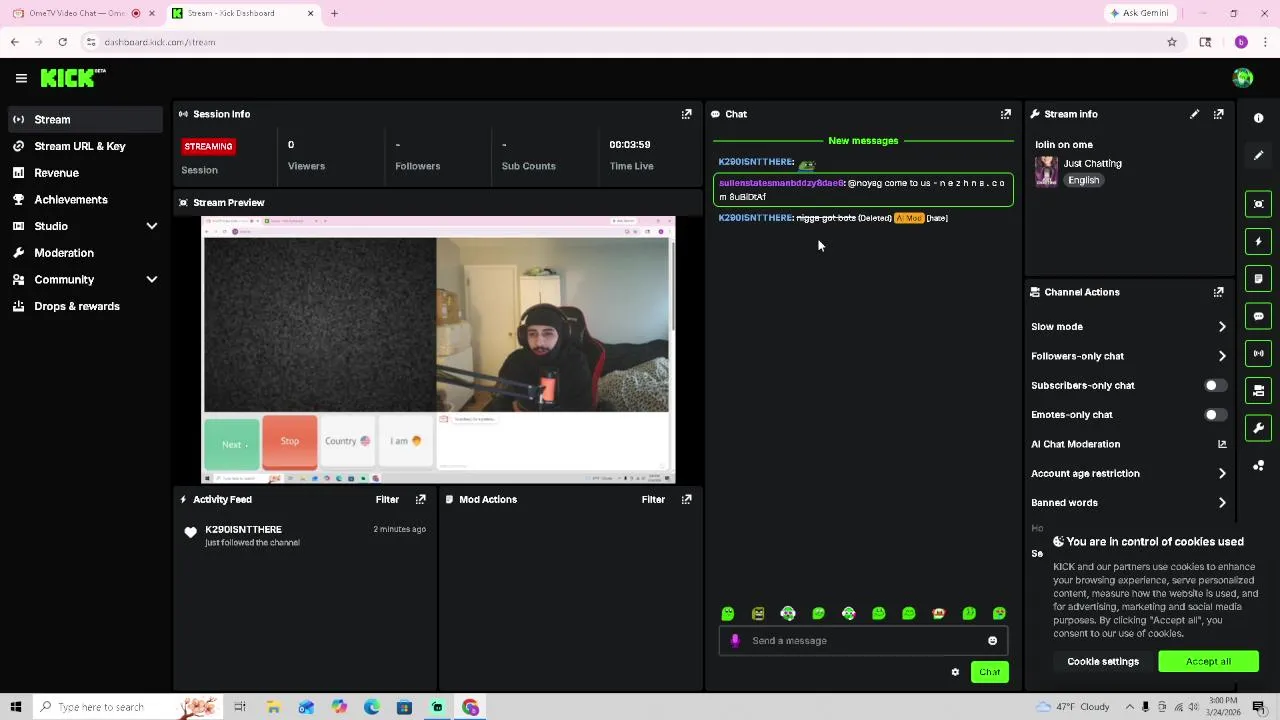Toggle the note widget in right sidebar
The width and height of the screenshot is (1280, 720).
[x=1258, y=278]
